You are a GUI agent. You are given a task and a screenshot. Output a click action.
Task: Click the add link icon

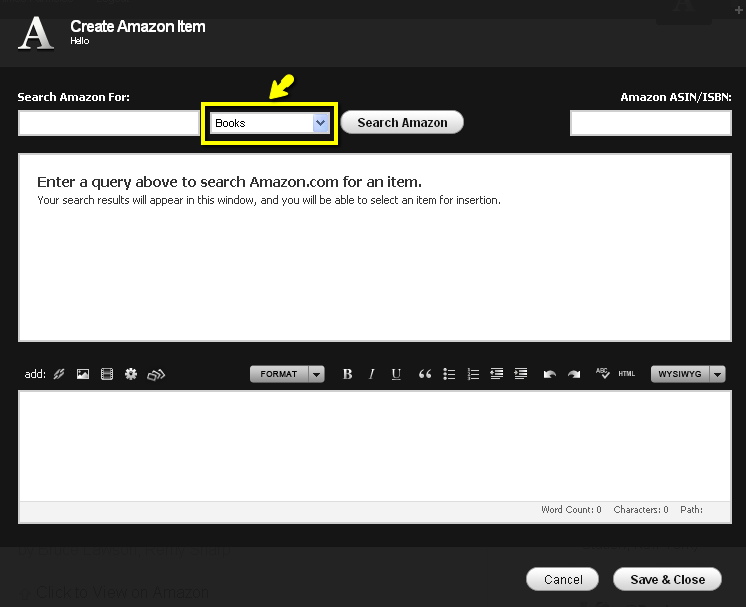click(59, 374)
